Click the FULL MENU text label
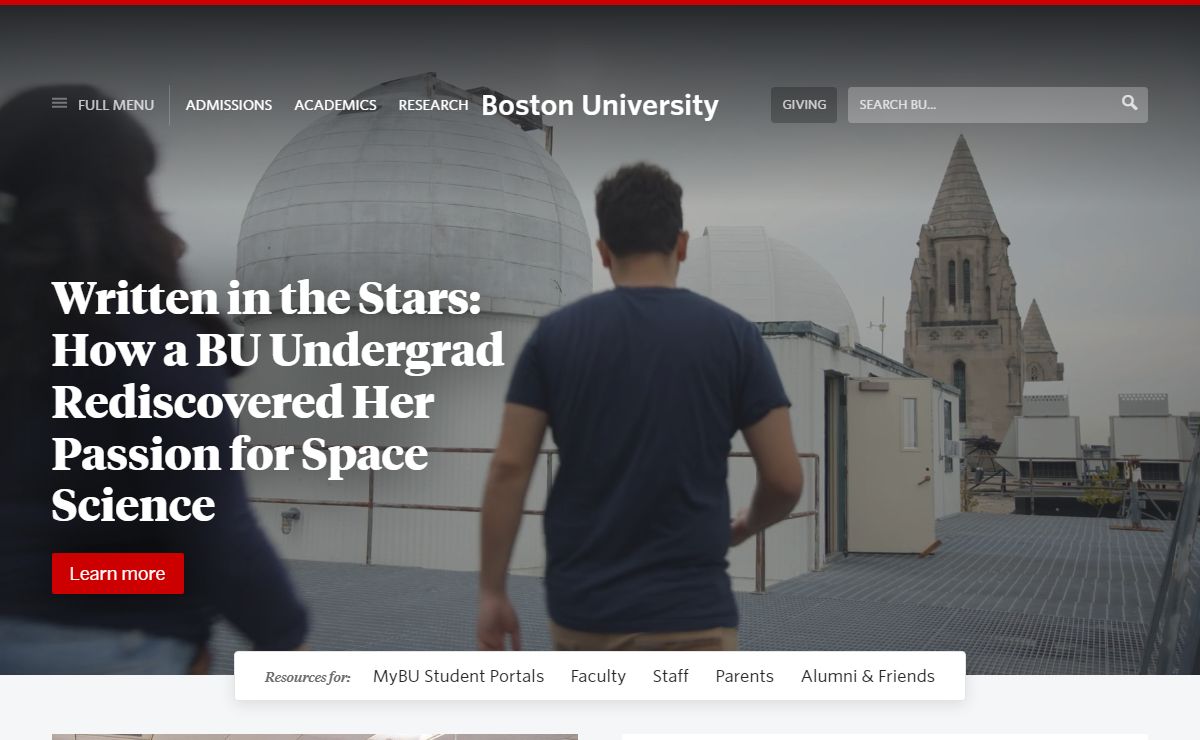 pyautogui.click(x=116, y=105)
